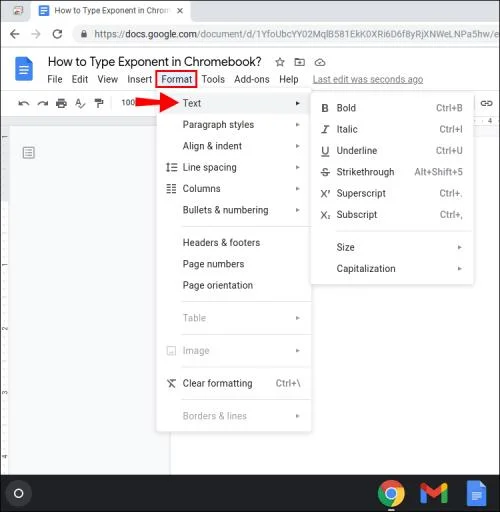This screenshot has width=500, height=512.
Task: Check the cloud save status icon
Action: click(x=320, y=62)
